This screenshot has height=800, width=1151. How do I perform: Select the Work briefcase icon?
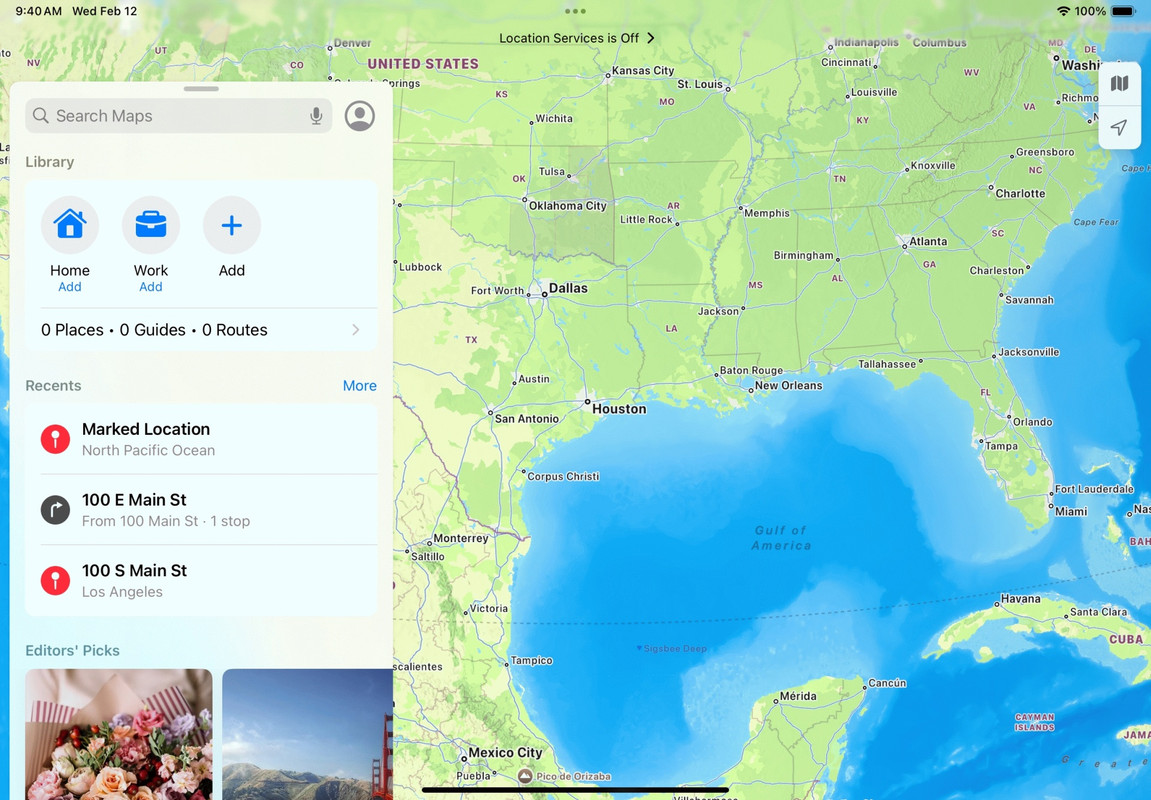(x=150, y=225)
